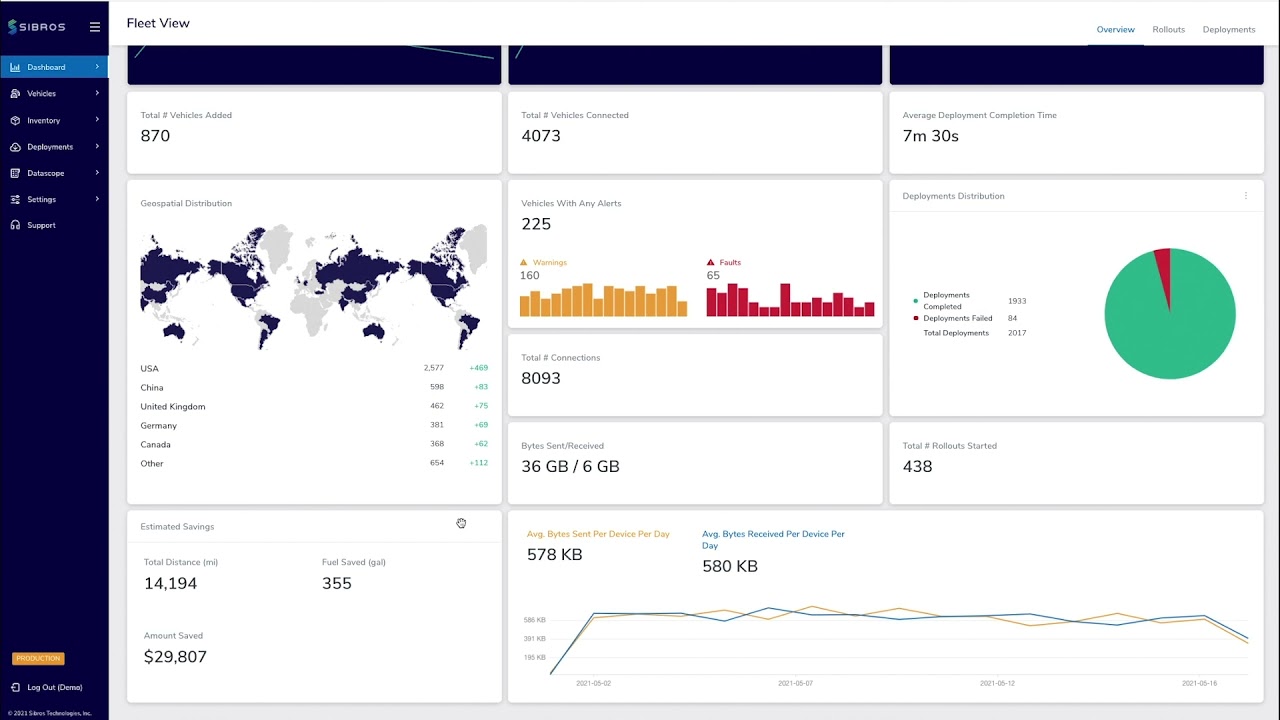Click the orange Warnings bar chart
This screenshot has width=1280, height=720.
point(603,300)
